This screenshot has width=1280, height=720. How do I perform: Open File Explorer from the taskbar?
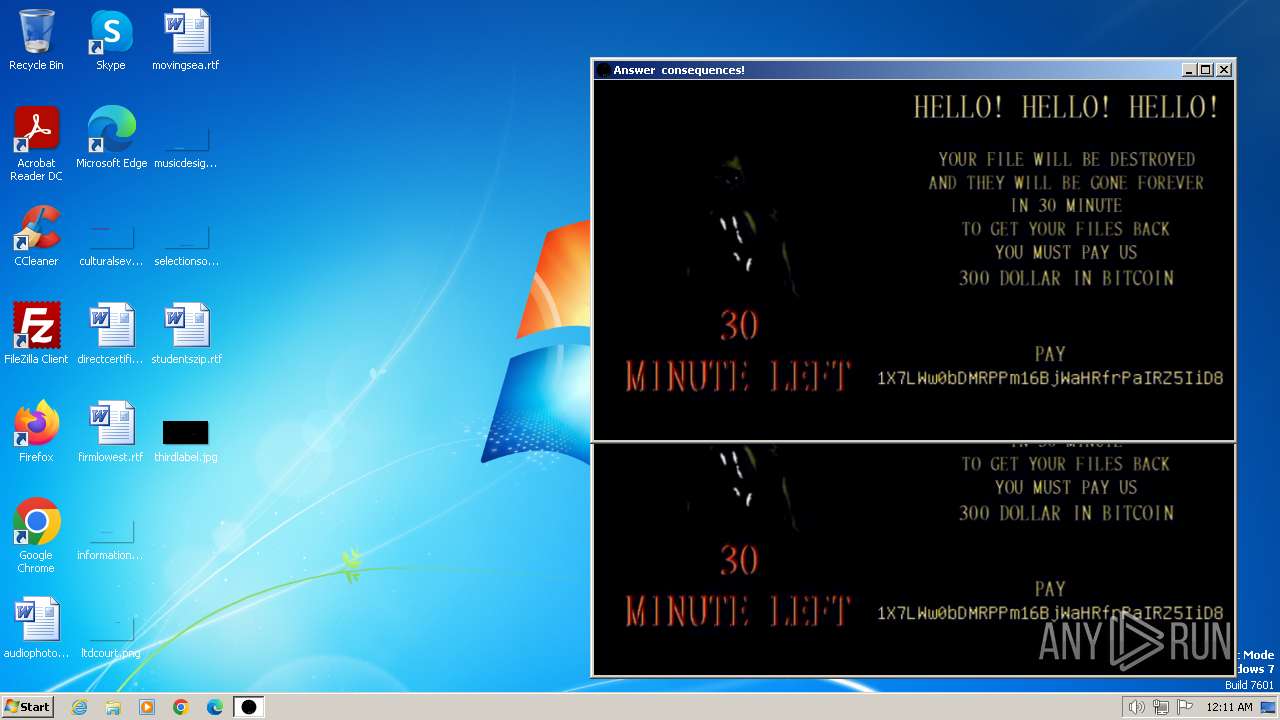[x=113, y=707]
